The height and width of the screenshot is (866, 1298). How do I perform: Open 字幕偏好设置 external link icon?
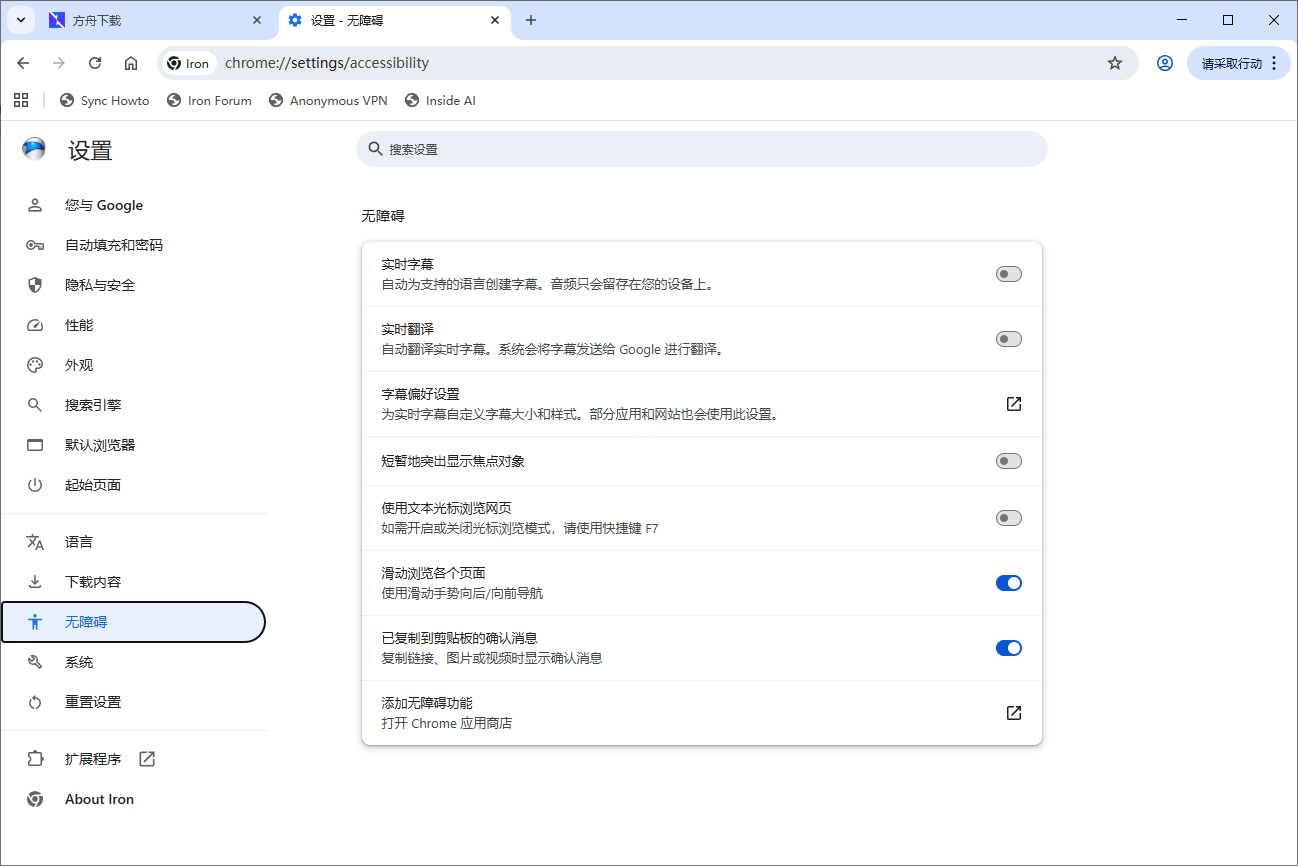1013,404
